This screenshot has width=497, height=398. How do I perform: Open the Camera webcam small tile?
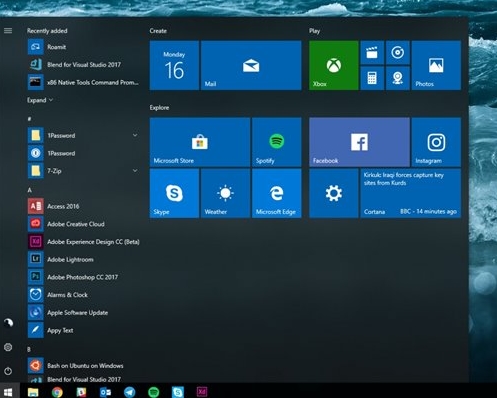(x=398, y=78)
